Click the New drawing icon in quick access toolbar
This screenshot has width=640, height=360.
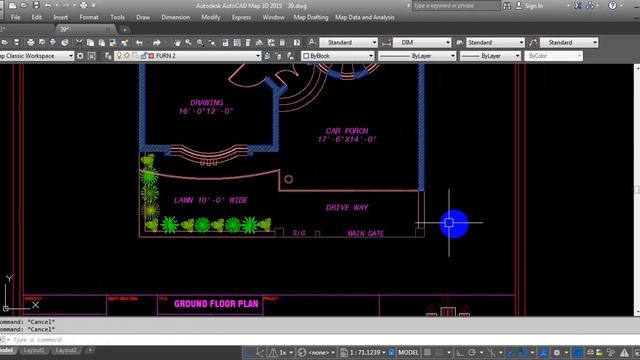[13, 5]
